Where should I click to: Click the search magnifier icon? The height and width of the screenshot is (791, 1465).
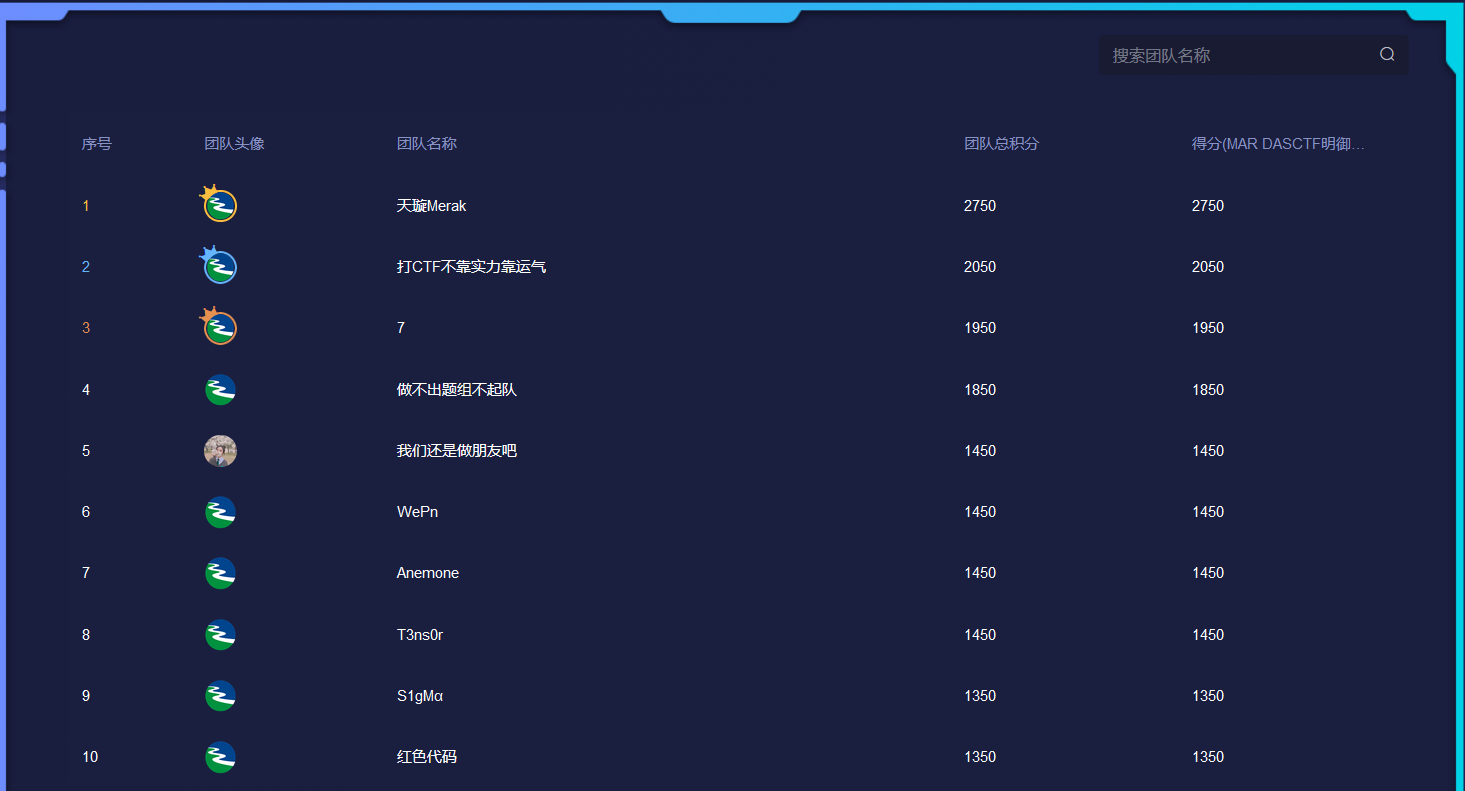(1386, 54)
